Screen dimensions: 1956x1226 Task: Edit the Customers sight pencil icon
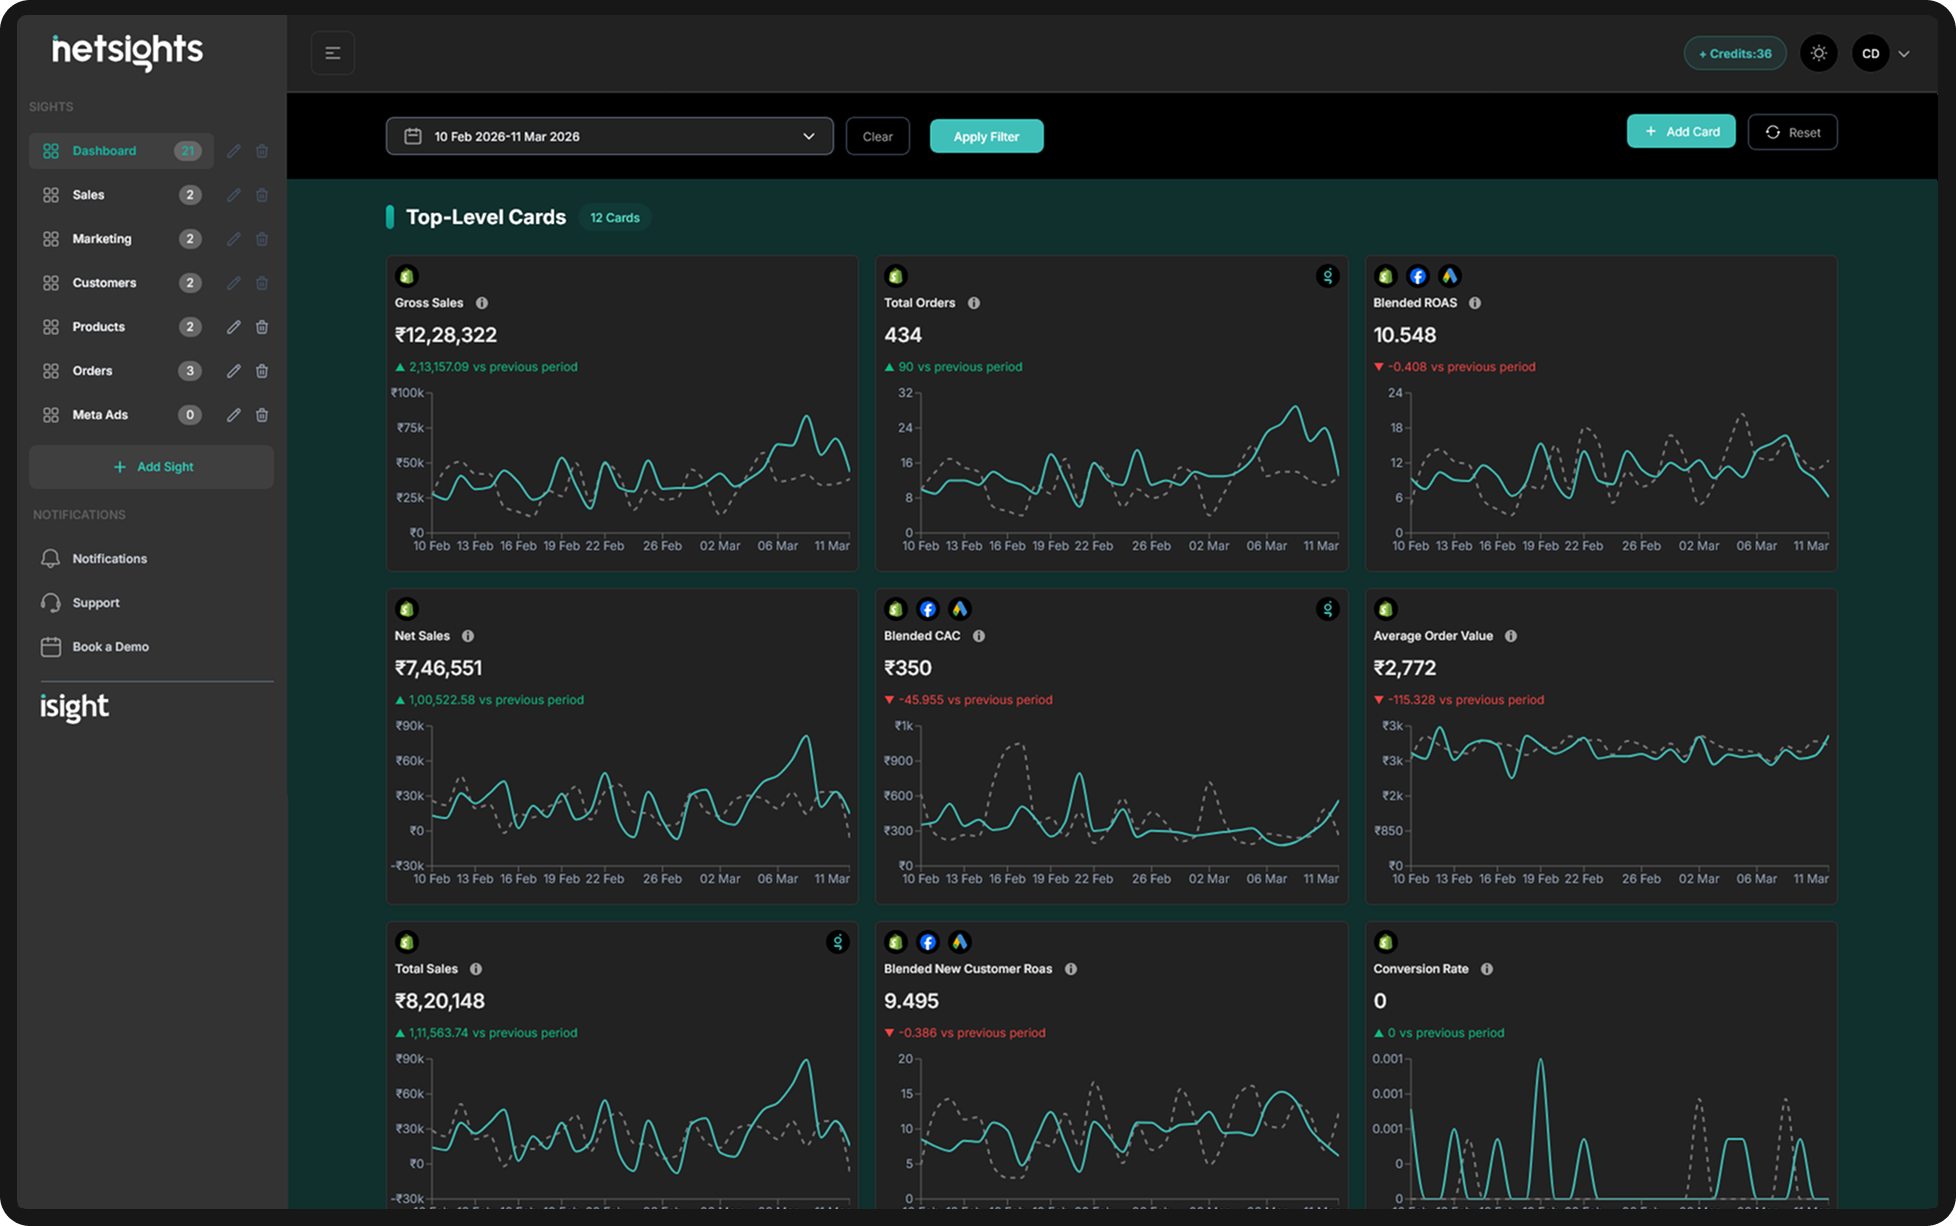pyautogui.click(x=233, y=283)
